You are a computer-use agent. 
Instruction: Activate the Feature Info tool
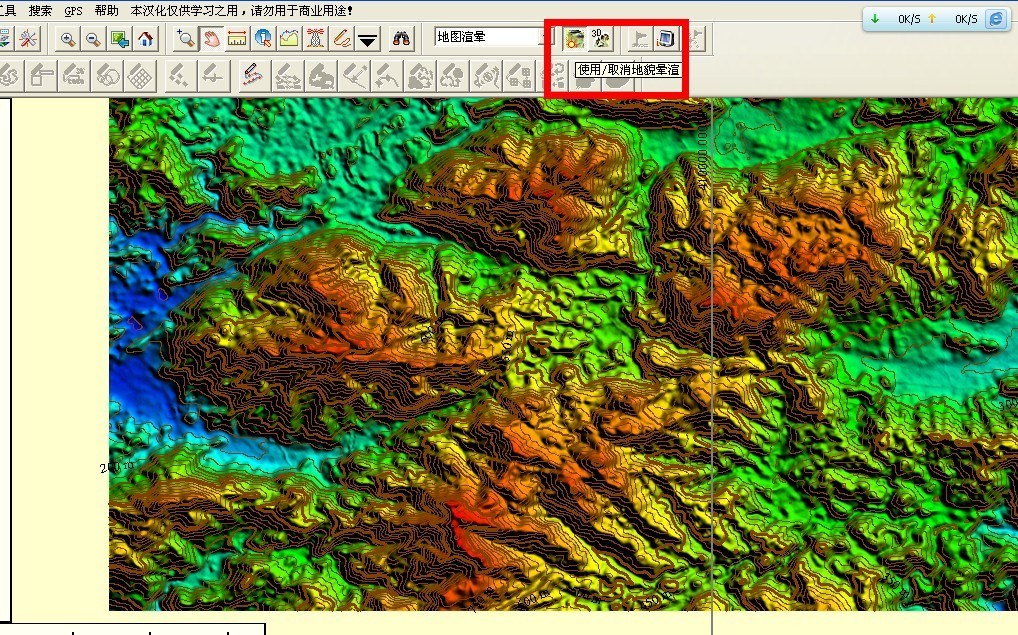point(263,39)
